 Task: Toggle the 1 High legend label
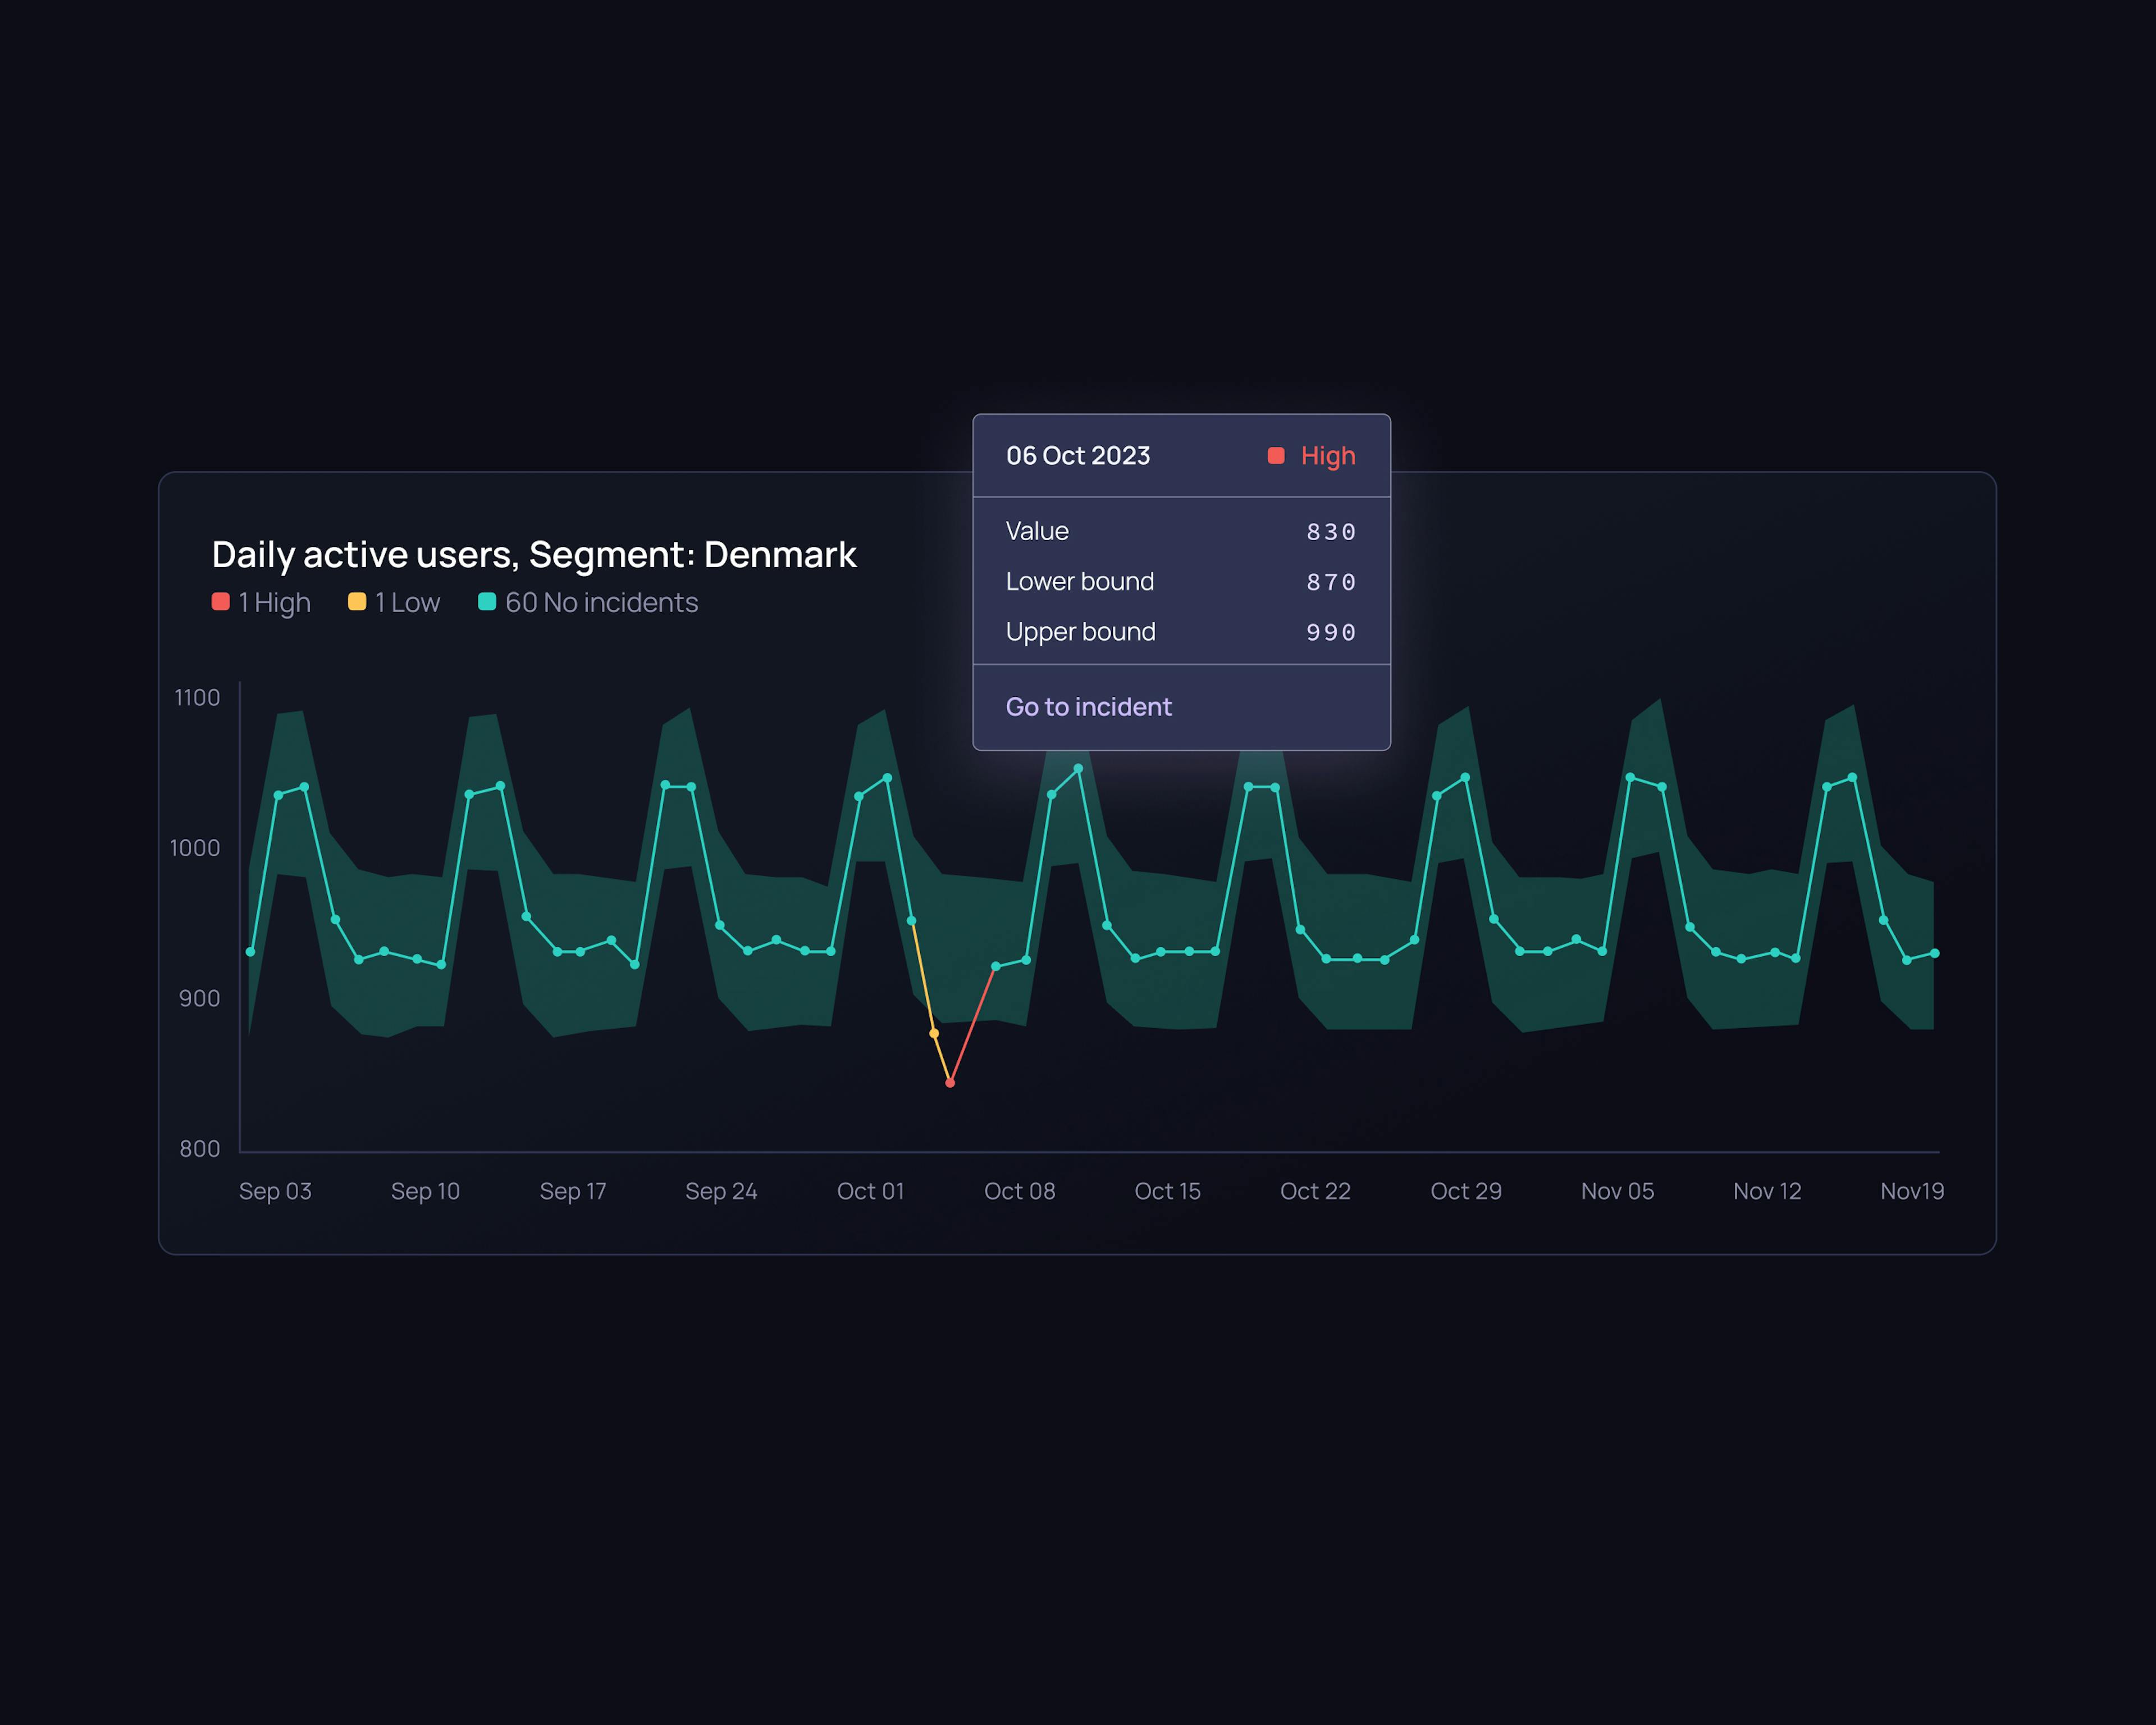point(275,603)
